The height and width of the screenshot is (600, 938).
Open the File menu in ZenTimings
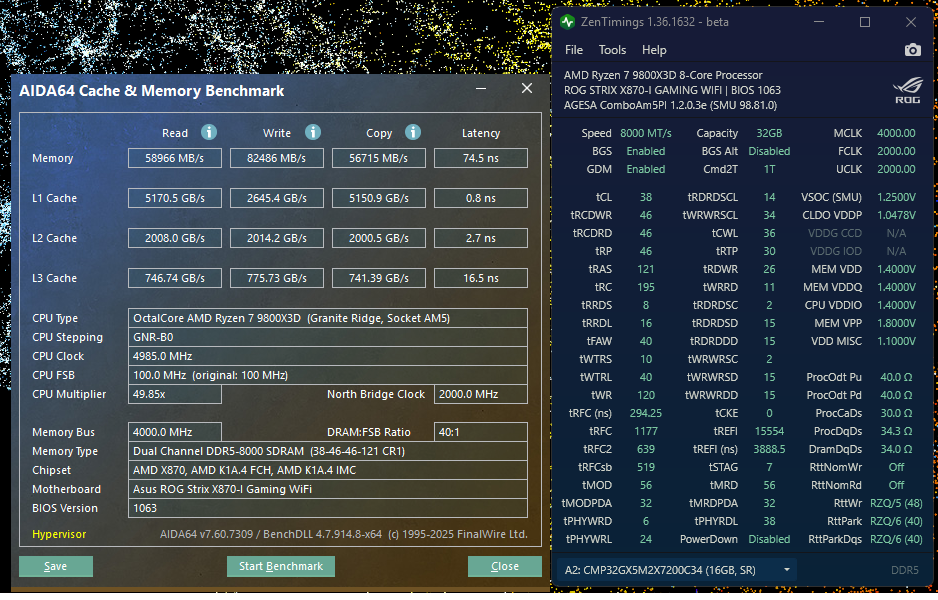pos(574,50)
